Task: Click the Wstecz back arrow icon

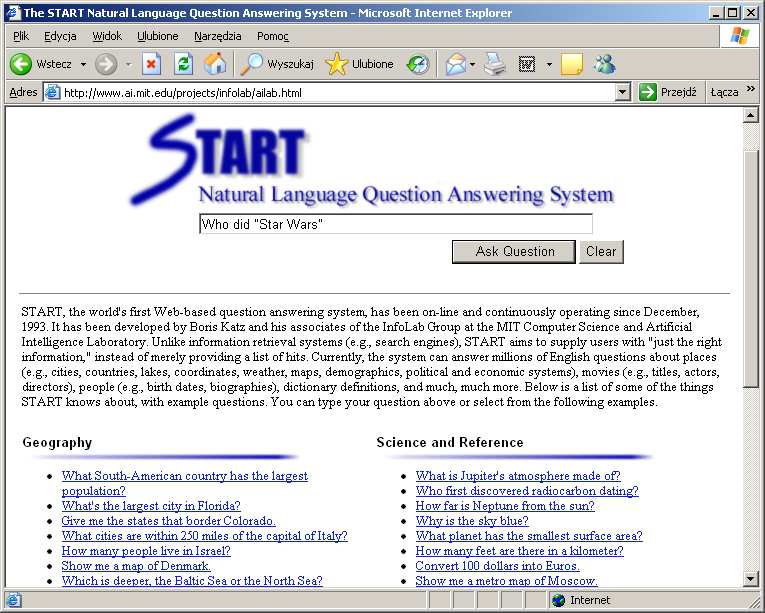Action: click(20, 64)
